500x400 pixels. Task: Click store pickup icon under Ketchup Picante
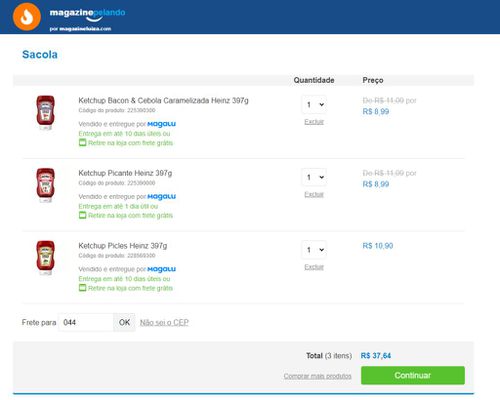click(x=82, y=215)
